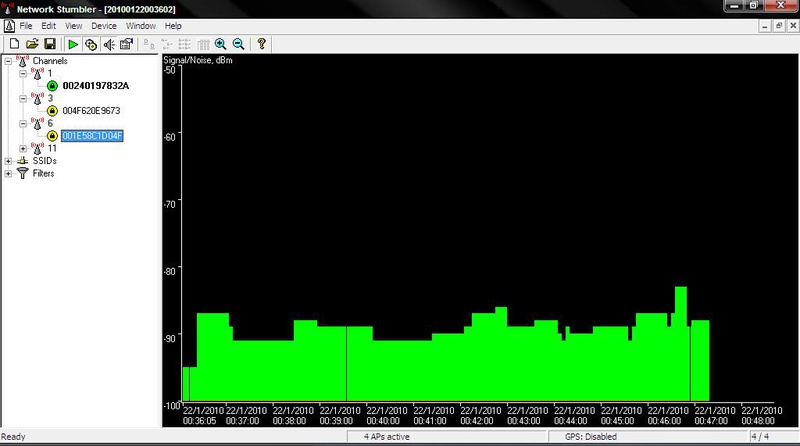
Task: Click the 00:40:00 time axis label
Action: coord(383,421)
